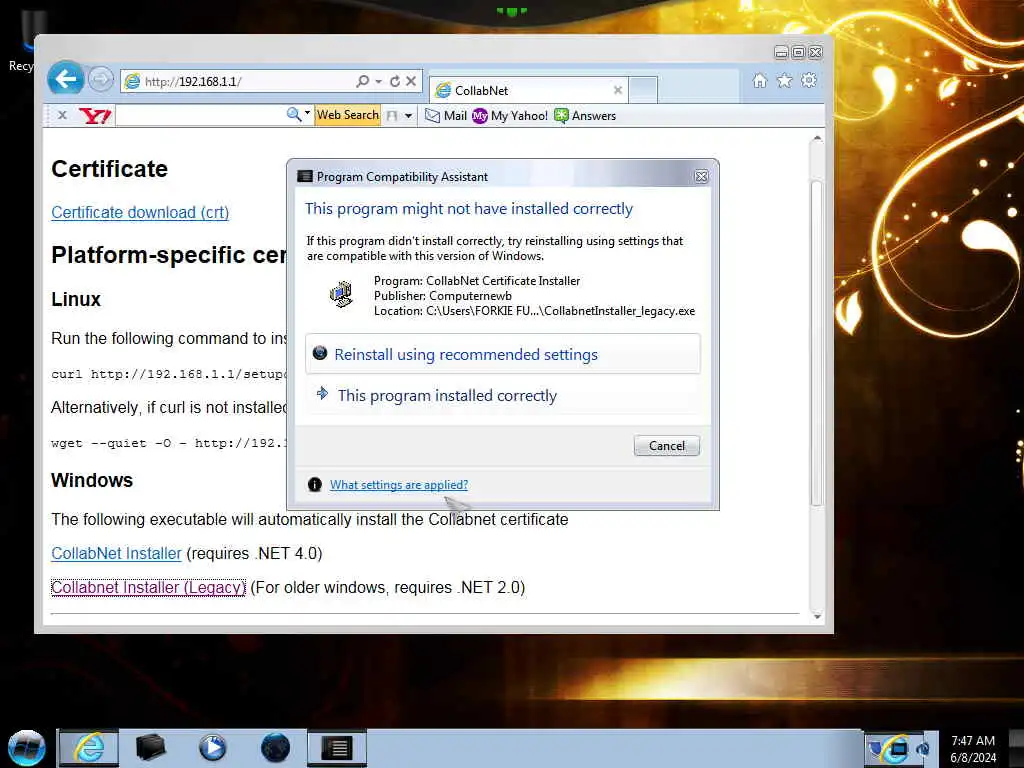The height and width of the screenshot is (768, 1024).
Task: Open Collabnet Installer (Legacy) link
Action: click(x=148, y=587)
